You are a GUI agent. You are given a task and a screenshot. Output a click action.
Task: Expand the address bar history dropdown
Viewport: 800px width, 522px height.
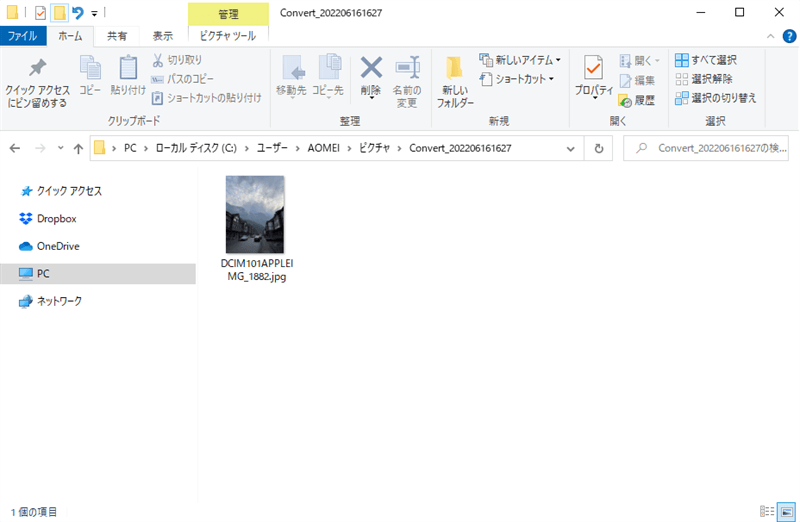click(x=573, y=149)
